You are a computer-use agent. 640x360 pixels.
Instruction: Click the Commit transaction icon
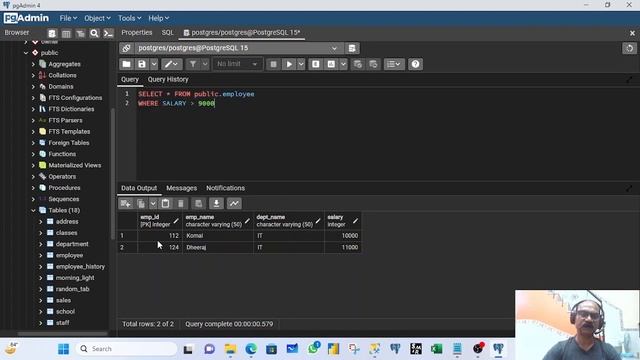coord(358,64)
